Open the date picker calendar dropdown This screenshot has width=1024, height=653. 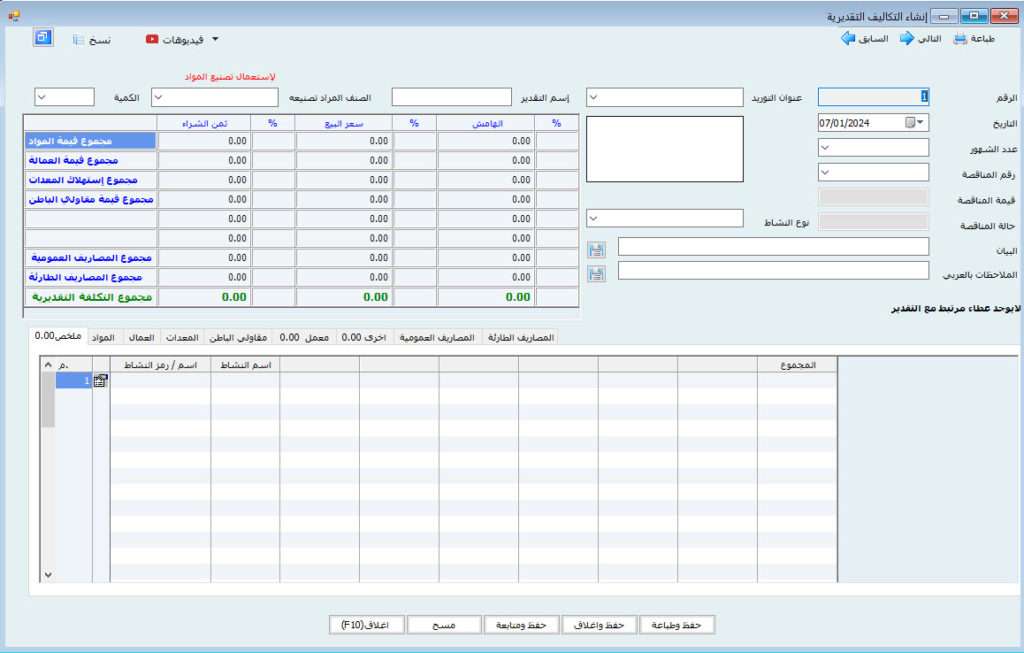click(920, 123)
